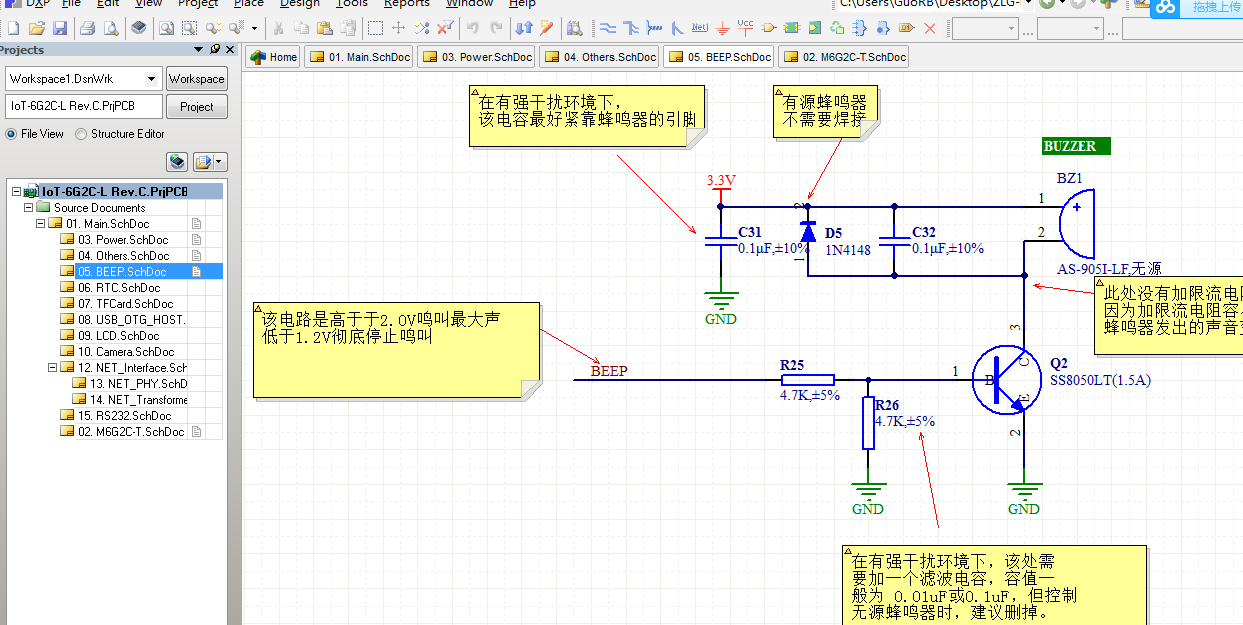Select the File View radio button
The height and width of the screenshot is (625, 1243).
pos(12,134)
